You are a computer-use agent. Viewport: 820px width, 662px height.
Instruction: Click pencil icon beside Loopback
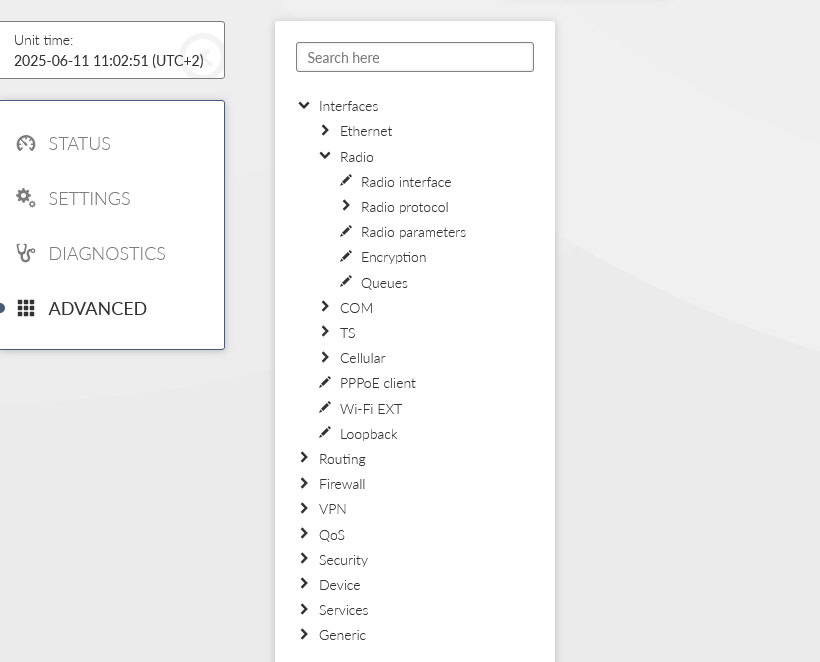click(x=325, y=432)
